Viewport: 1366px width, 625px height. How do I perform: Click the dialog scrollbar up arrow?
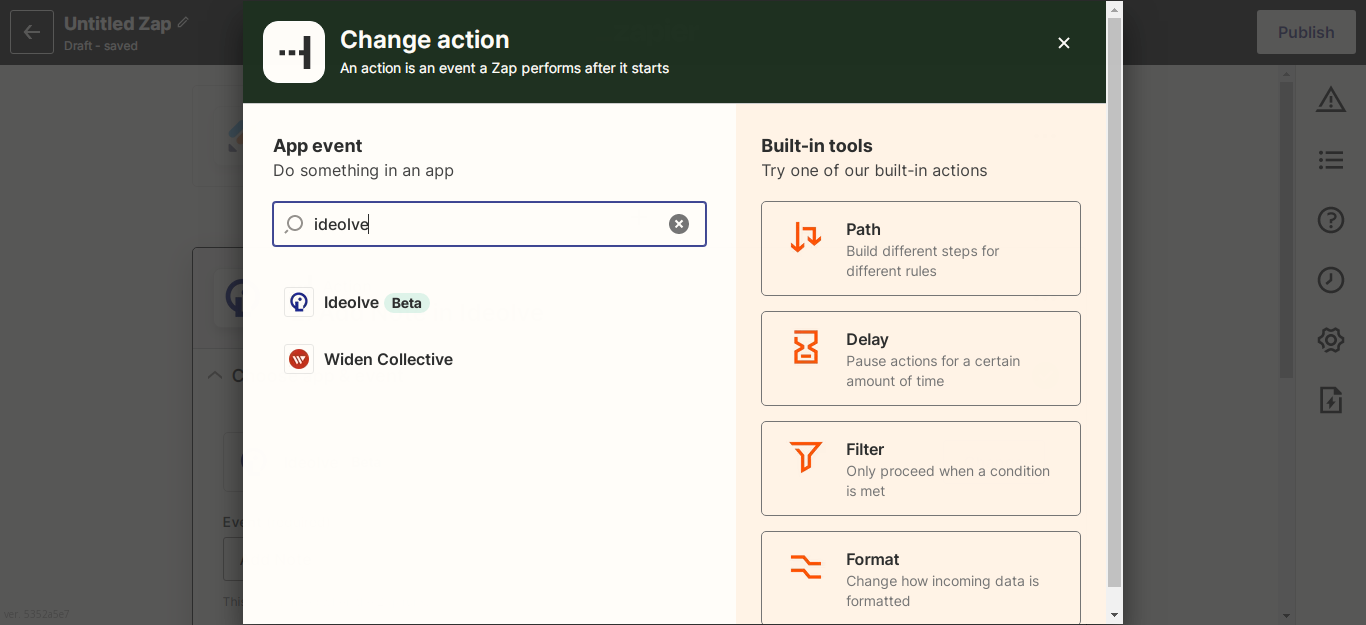[x=1115, y=9]
